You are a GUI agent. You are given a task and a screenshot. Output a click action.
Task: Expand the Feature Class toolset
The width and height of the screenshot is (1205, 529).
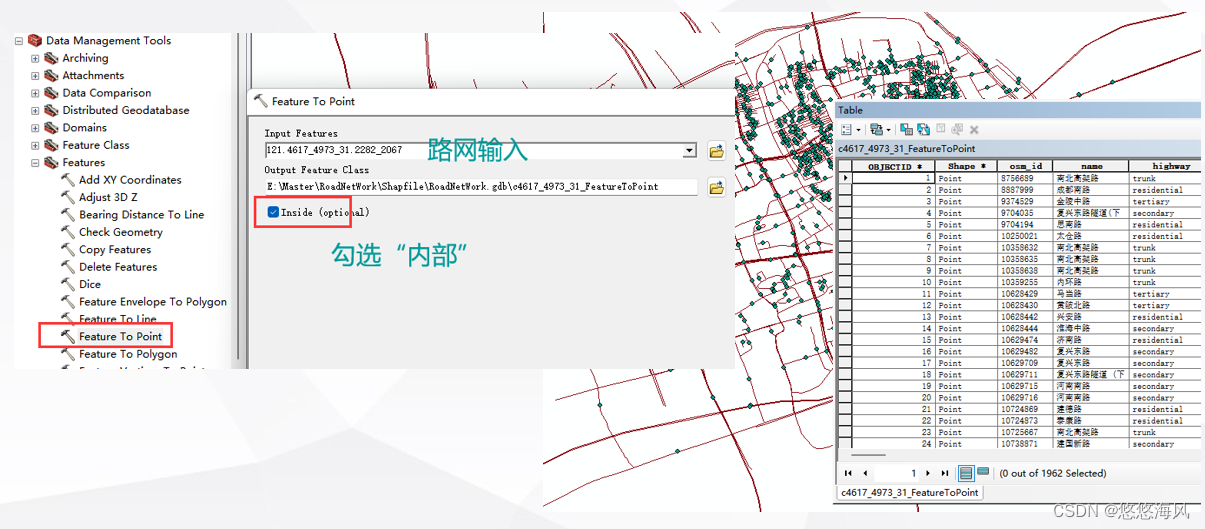(35, 145)
